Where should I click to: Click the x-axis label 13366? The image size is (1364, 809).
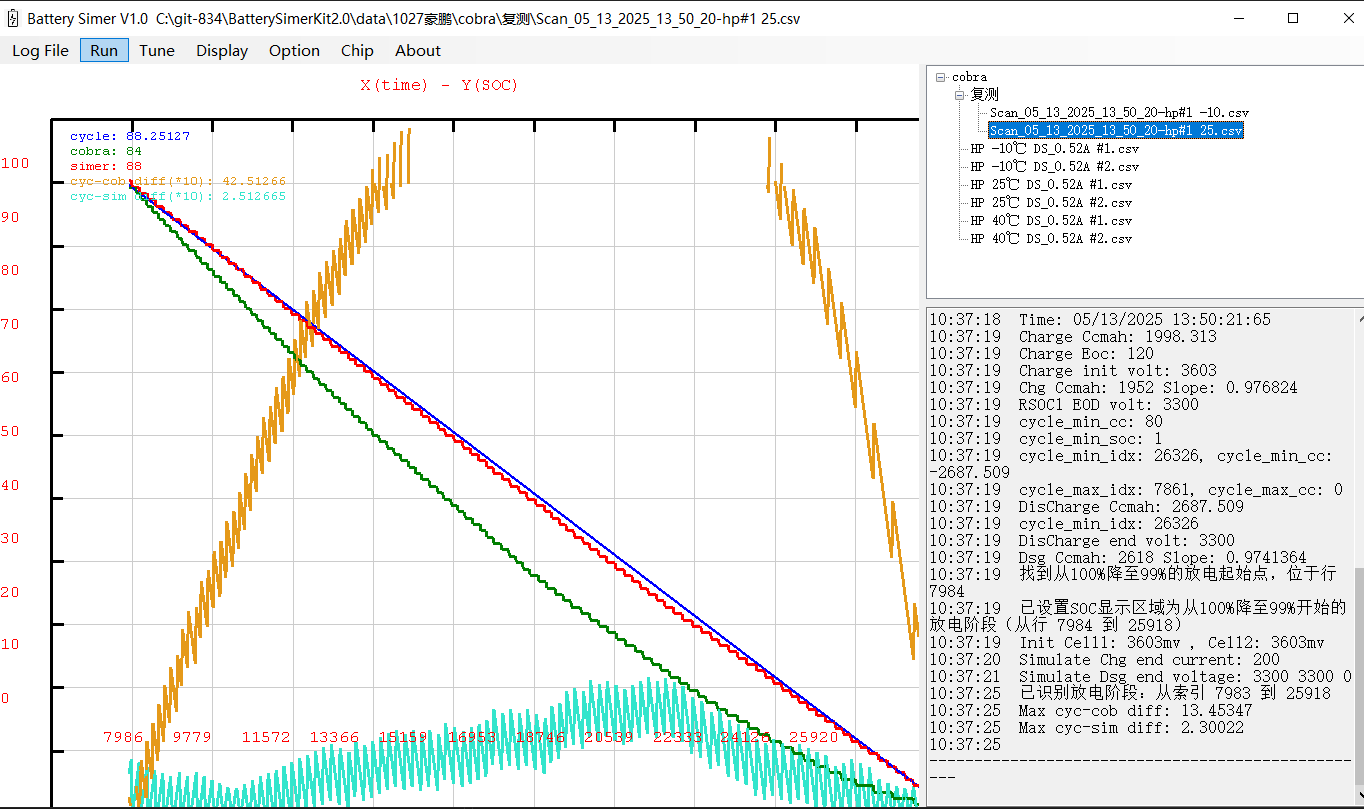click(x=334, y=737)
